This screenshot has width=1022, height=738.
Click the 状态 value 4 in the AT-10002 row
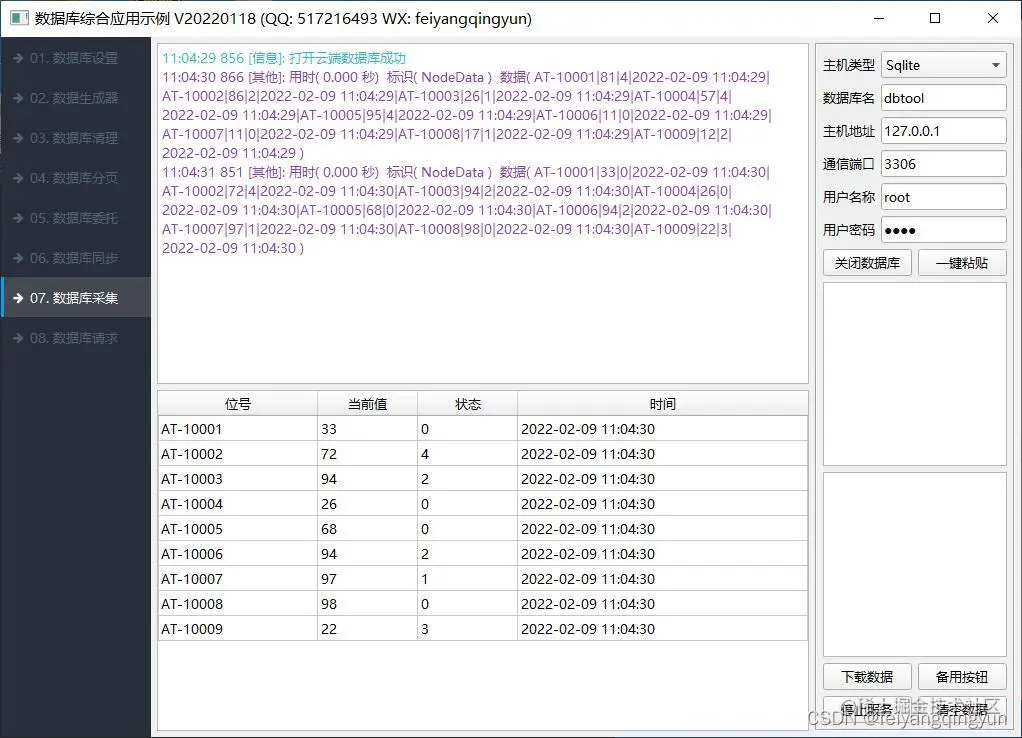tap(467, 454)
